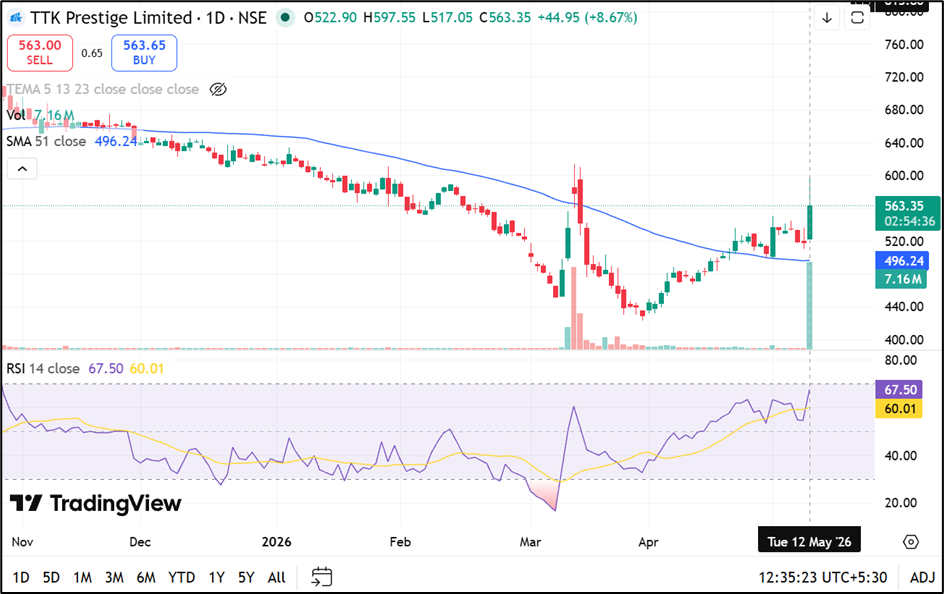Viewport: 944px width, 594px height.
Task: Collapse indicator legend with chevron up
Action: [22, 169]
